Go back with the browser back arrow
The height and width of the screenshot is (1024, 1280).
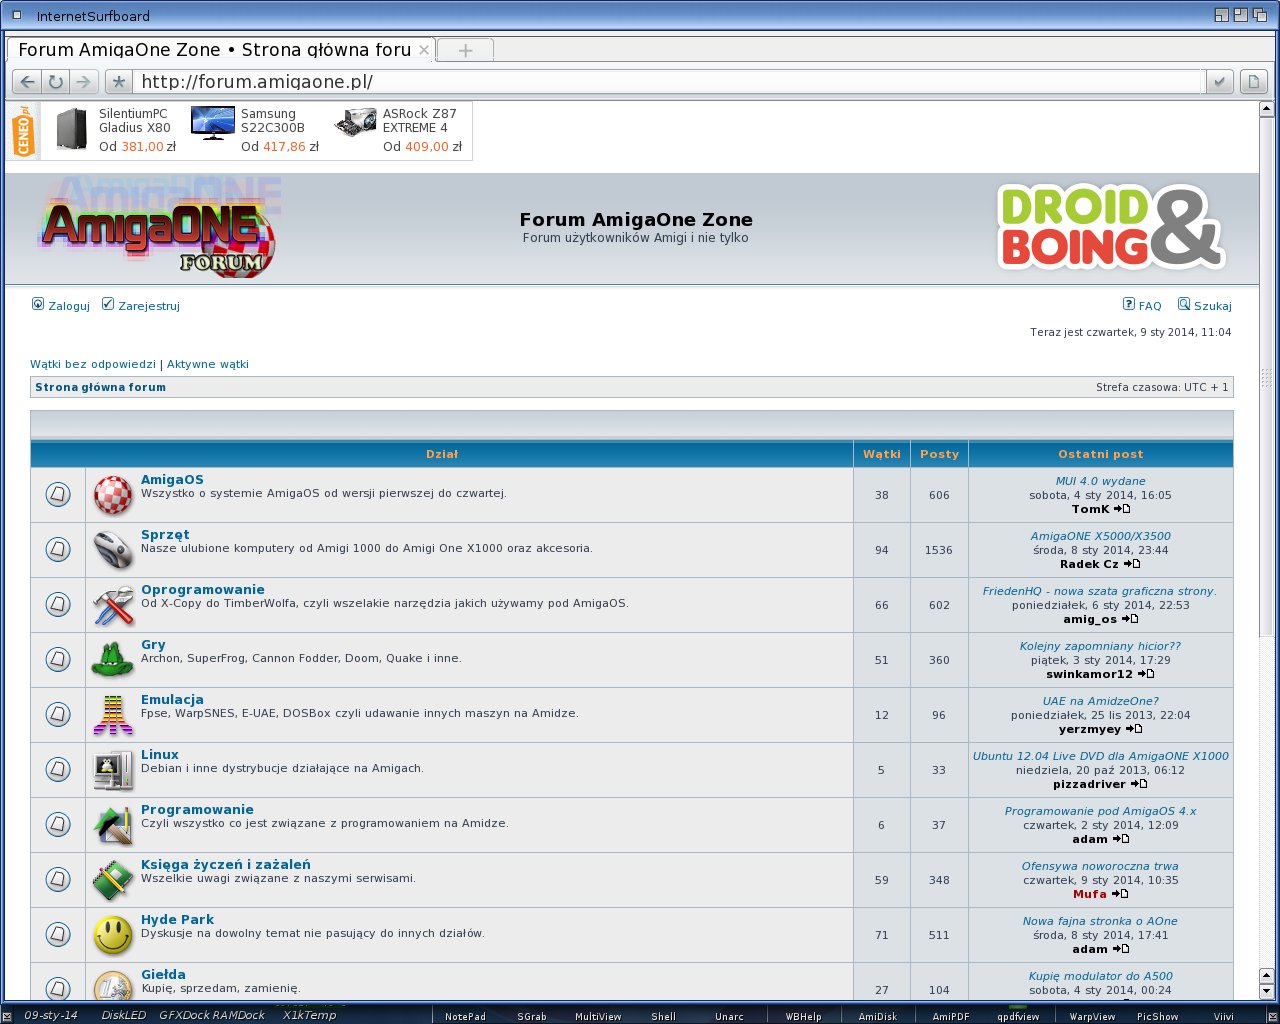pyautogui.click(x=28, y=82)
